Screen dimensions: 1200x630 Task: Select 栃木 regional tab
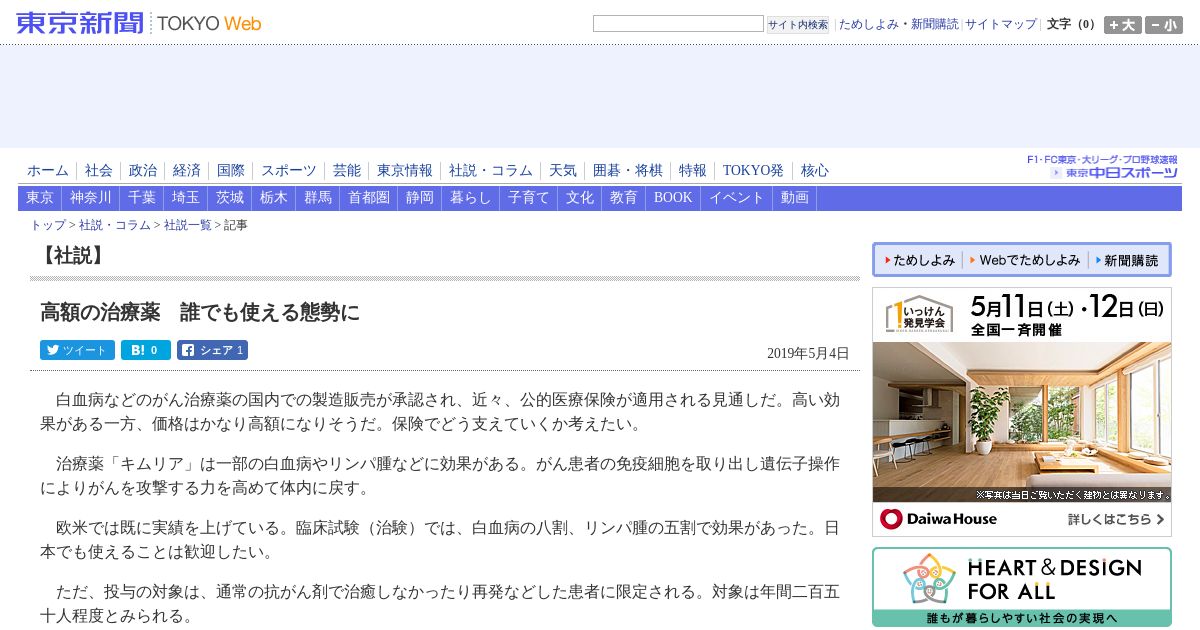(x=274, y=198)
